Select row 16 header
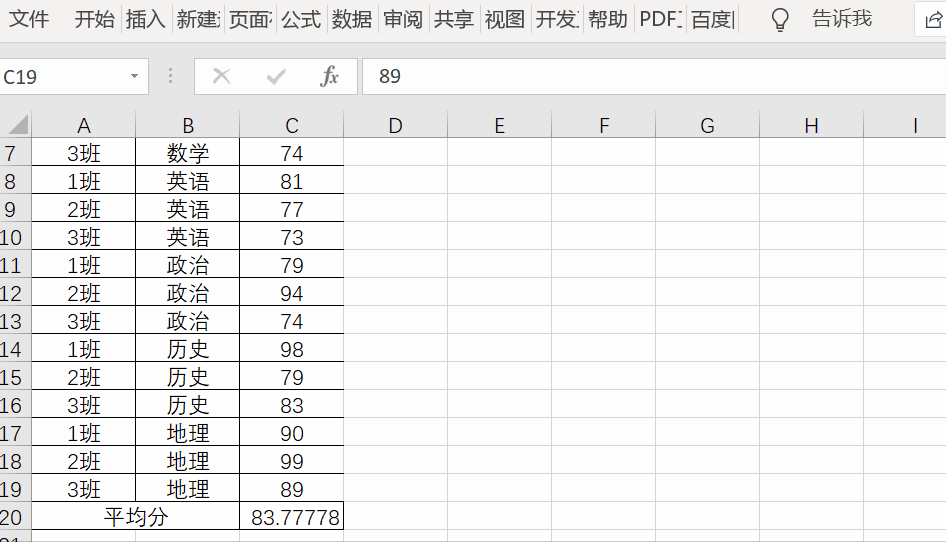This screenshot has height=542, width=946. 15,405
